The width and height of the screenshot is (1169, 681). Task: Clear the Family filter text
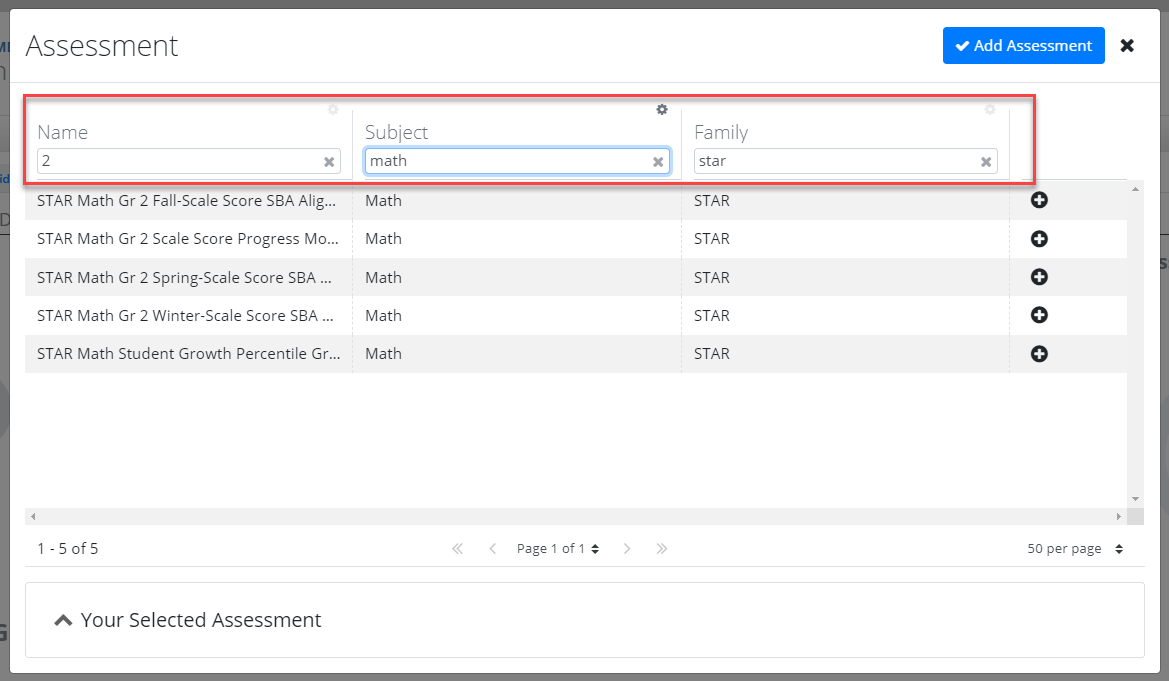click(986, 162)
